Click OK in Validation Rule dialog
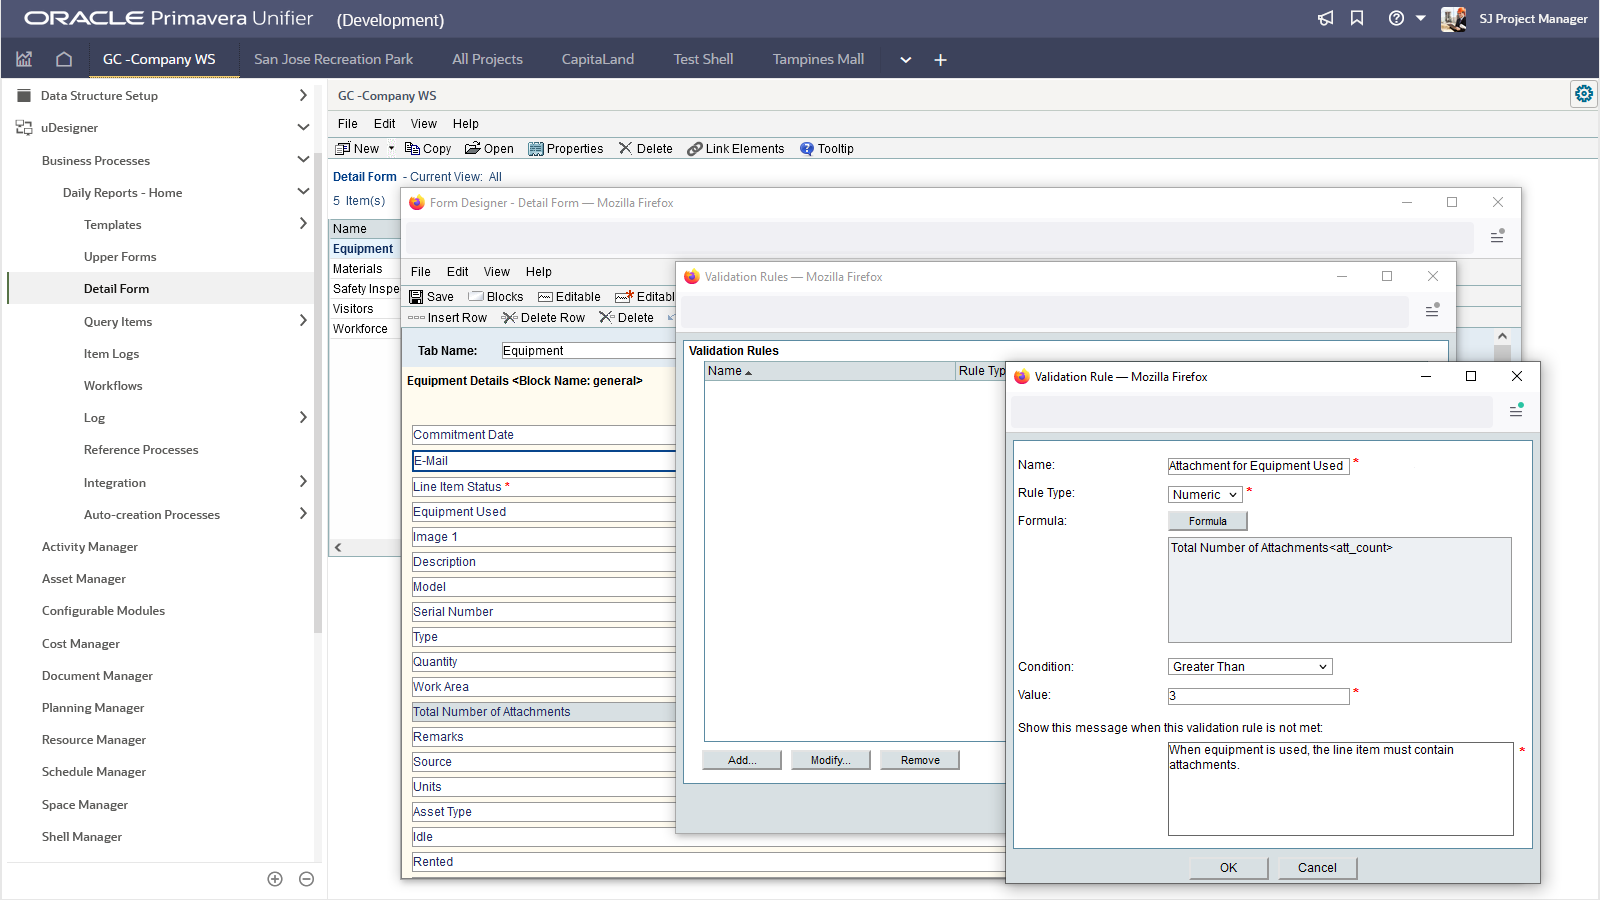1600x900 pixels. pyautogui.click(x=1229, y=868)
